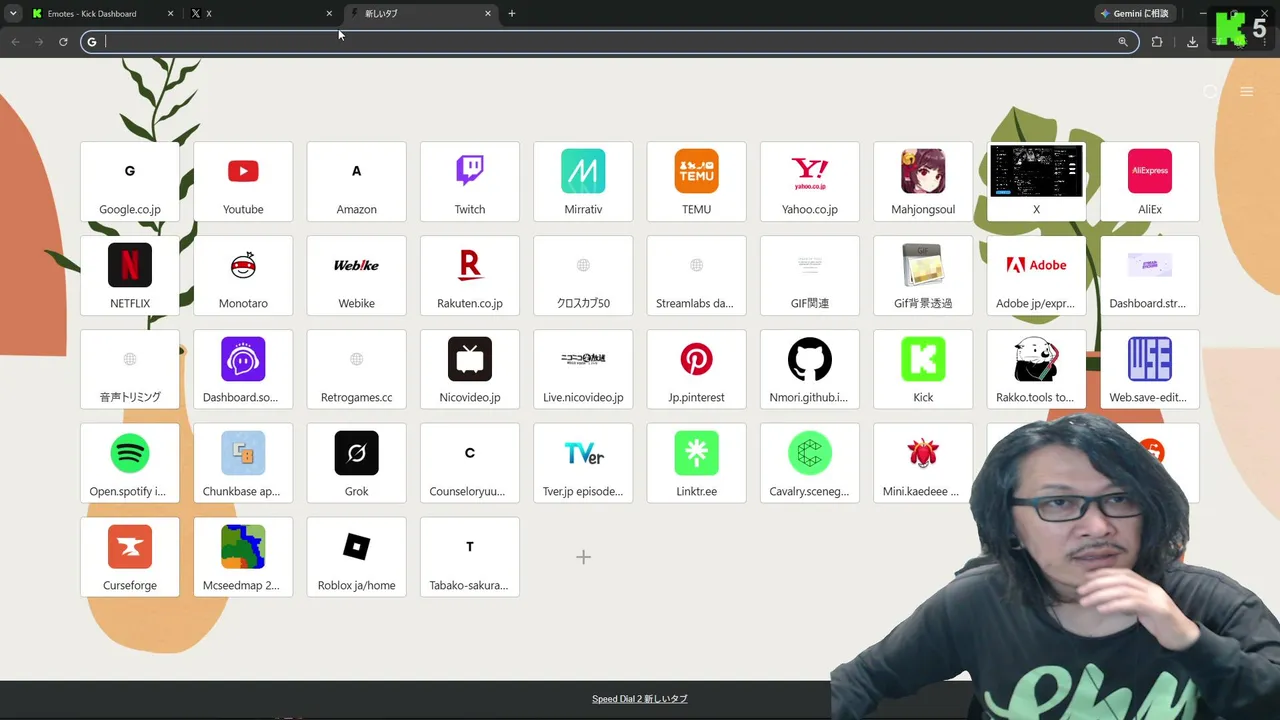
Task: Click the zoom magnifier icon in address bar
Action: point(1123,42)
